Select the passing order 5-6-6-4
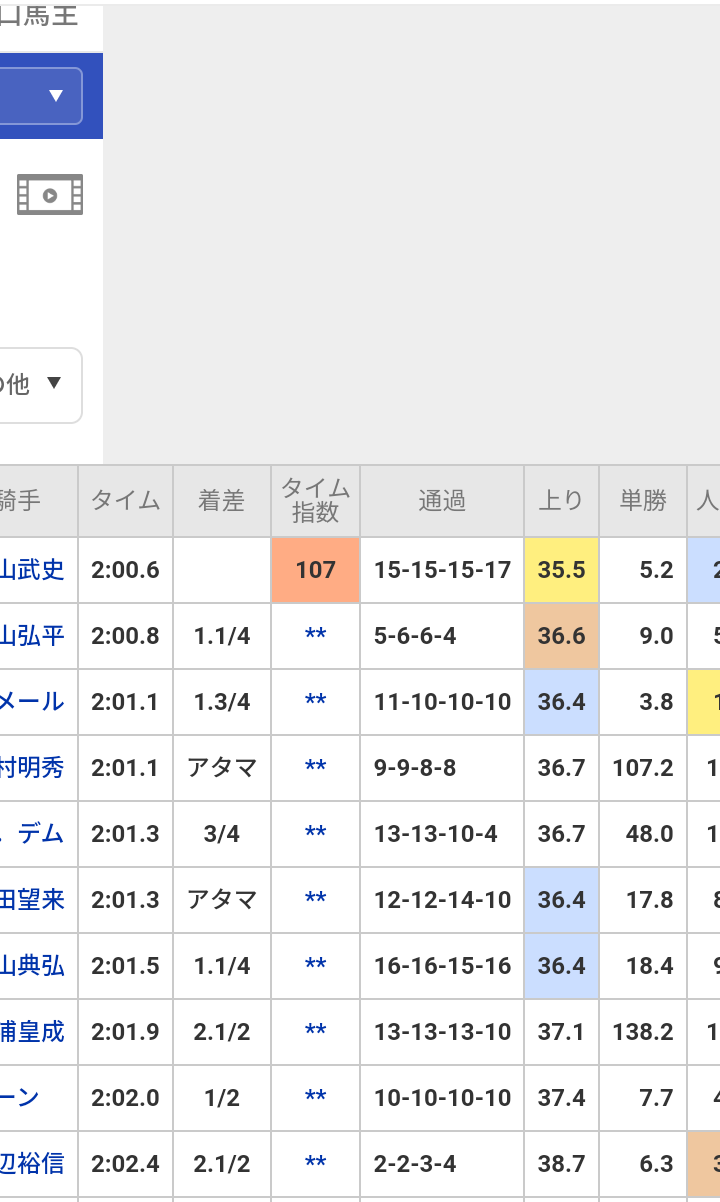The image size is (720, 1202). (x=416, y=636)
